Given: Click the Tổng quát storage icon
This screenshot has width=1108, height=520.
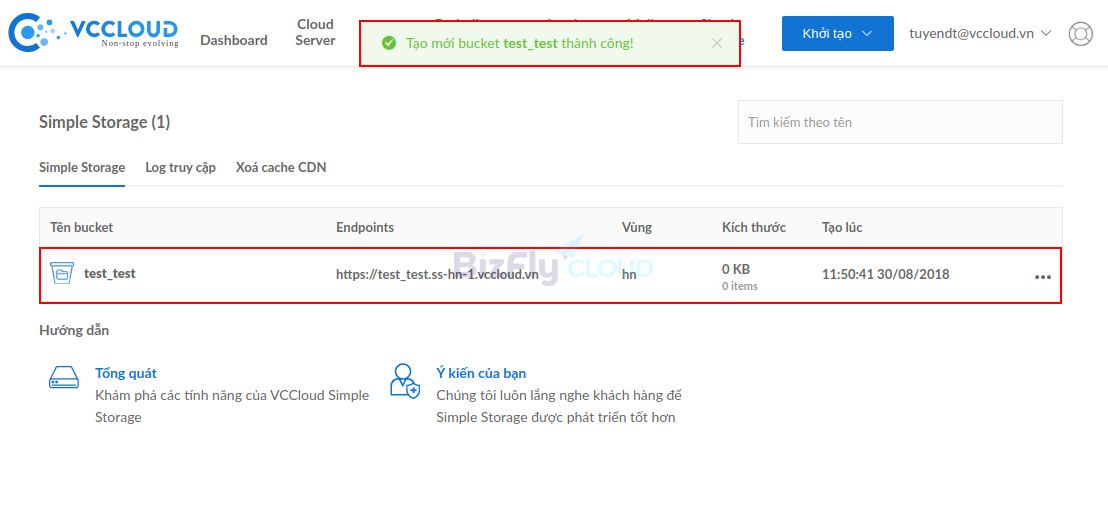Looking at the screenshot, I should (x=64, y=377).
